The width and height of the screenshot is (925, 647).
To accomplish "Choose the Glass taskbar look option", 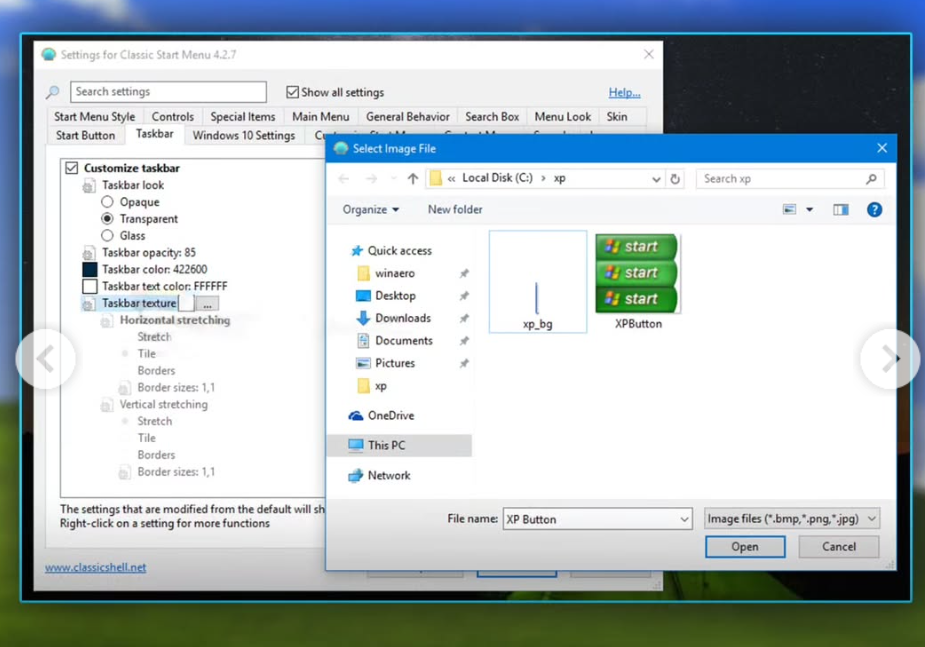I will tap(107, 236).
